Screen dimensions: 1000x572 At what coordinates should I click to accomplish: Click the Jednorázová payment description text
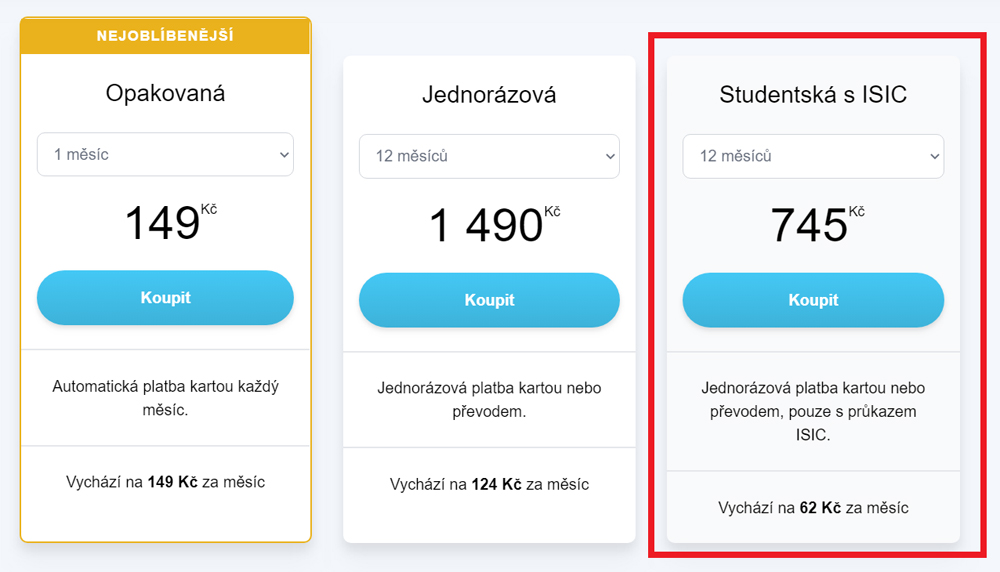coord(489,399)
